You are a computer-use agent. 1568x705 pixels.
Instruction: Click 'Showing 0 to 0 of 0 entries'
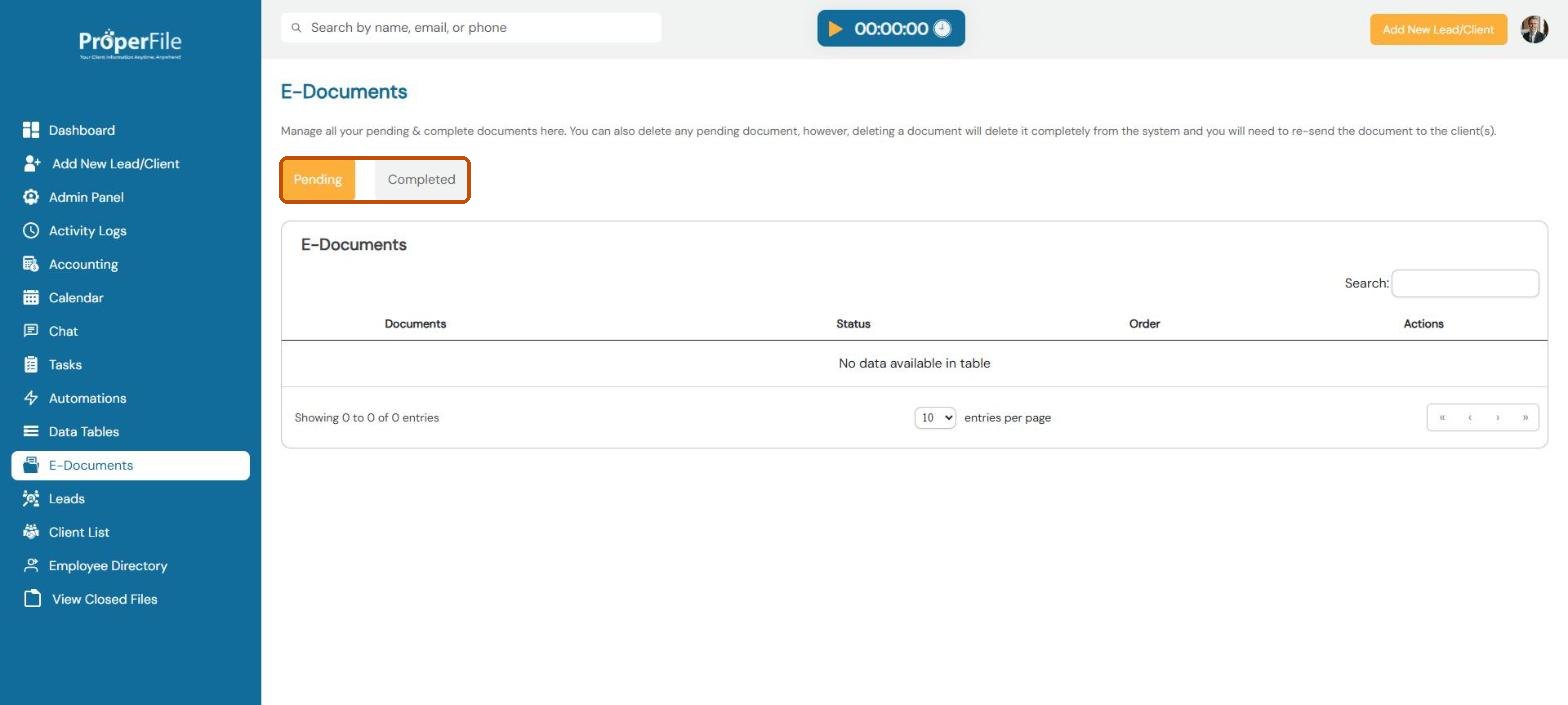pyautogui.click(x=367, y=418)
